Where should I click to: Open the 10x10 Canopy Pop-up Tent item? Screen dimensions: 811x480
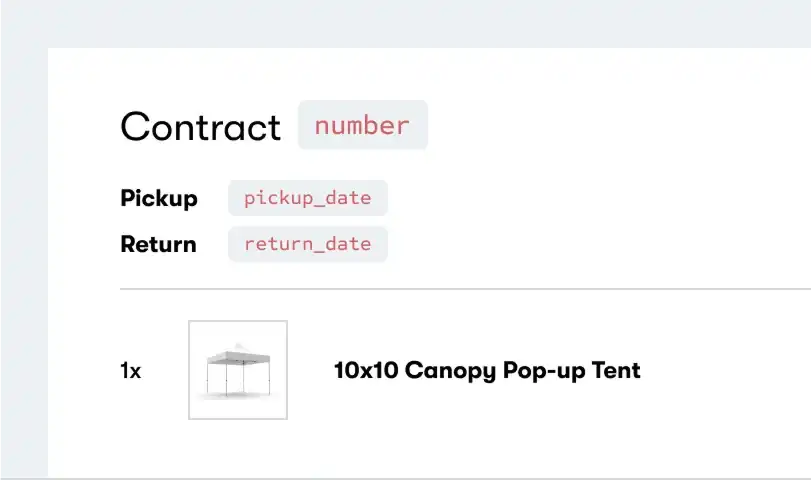(486, 371)
